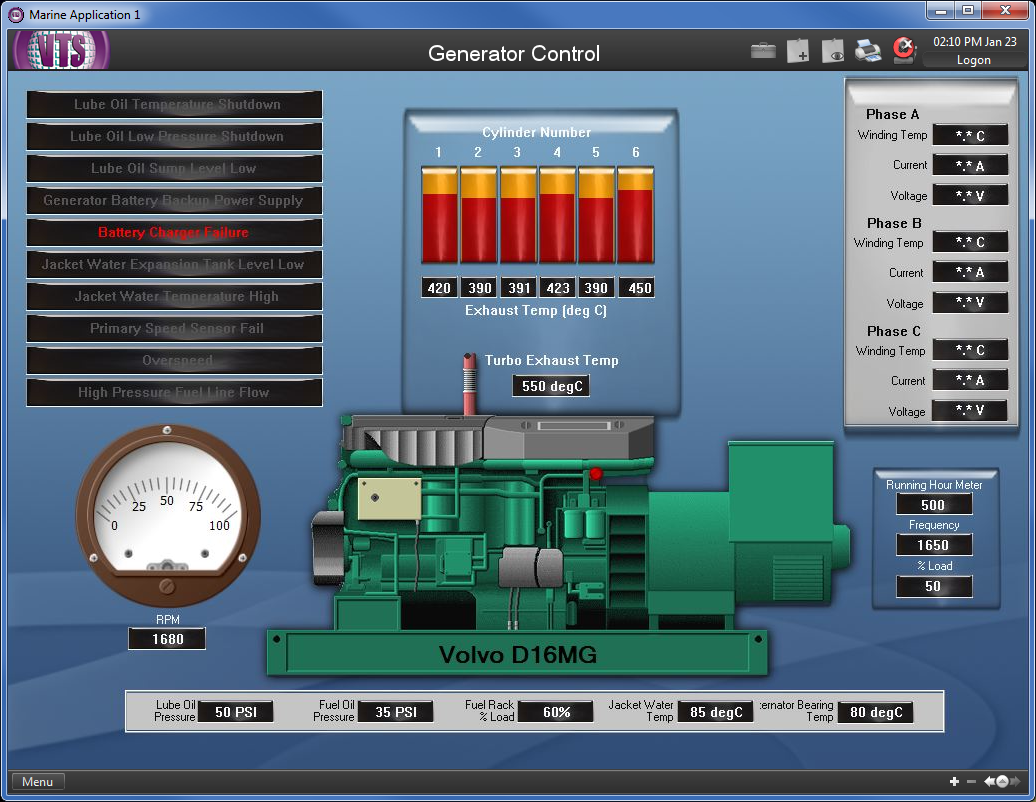Open the toolbox icon in the title bar
1036x802 pixels.
click(763, 51)
